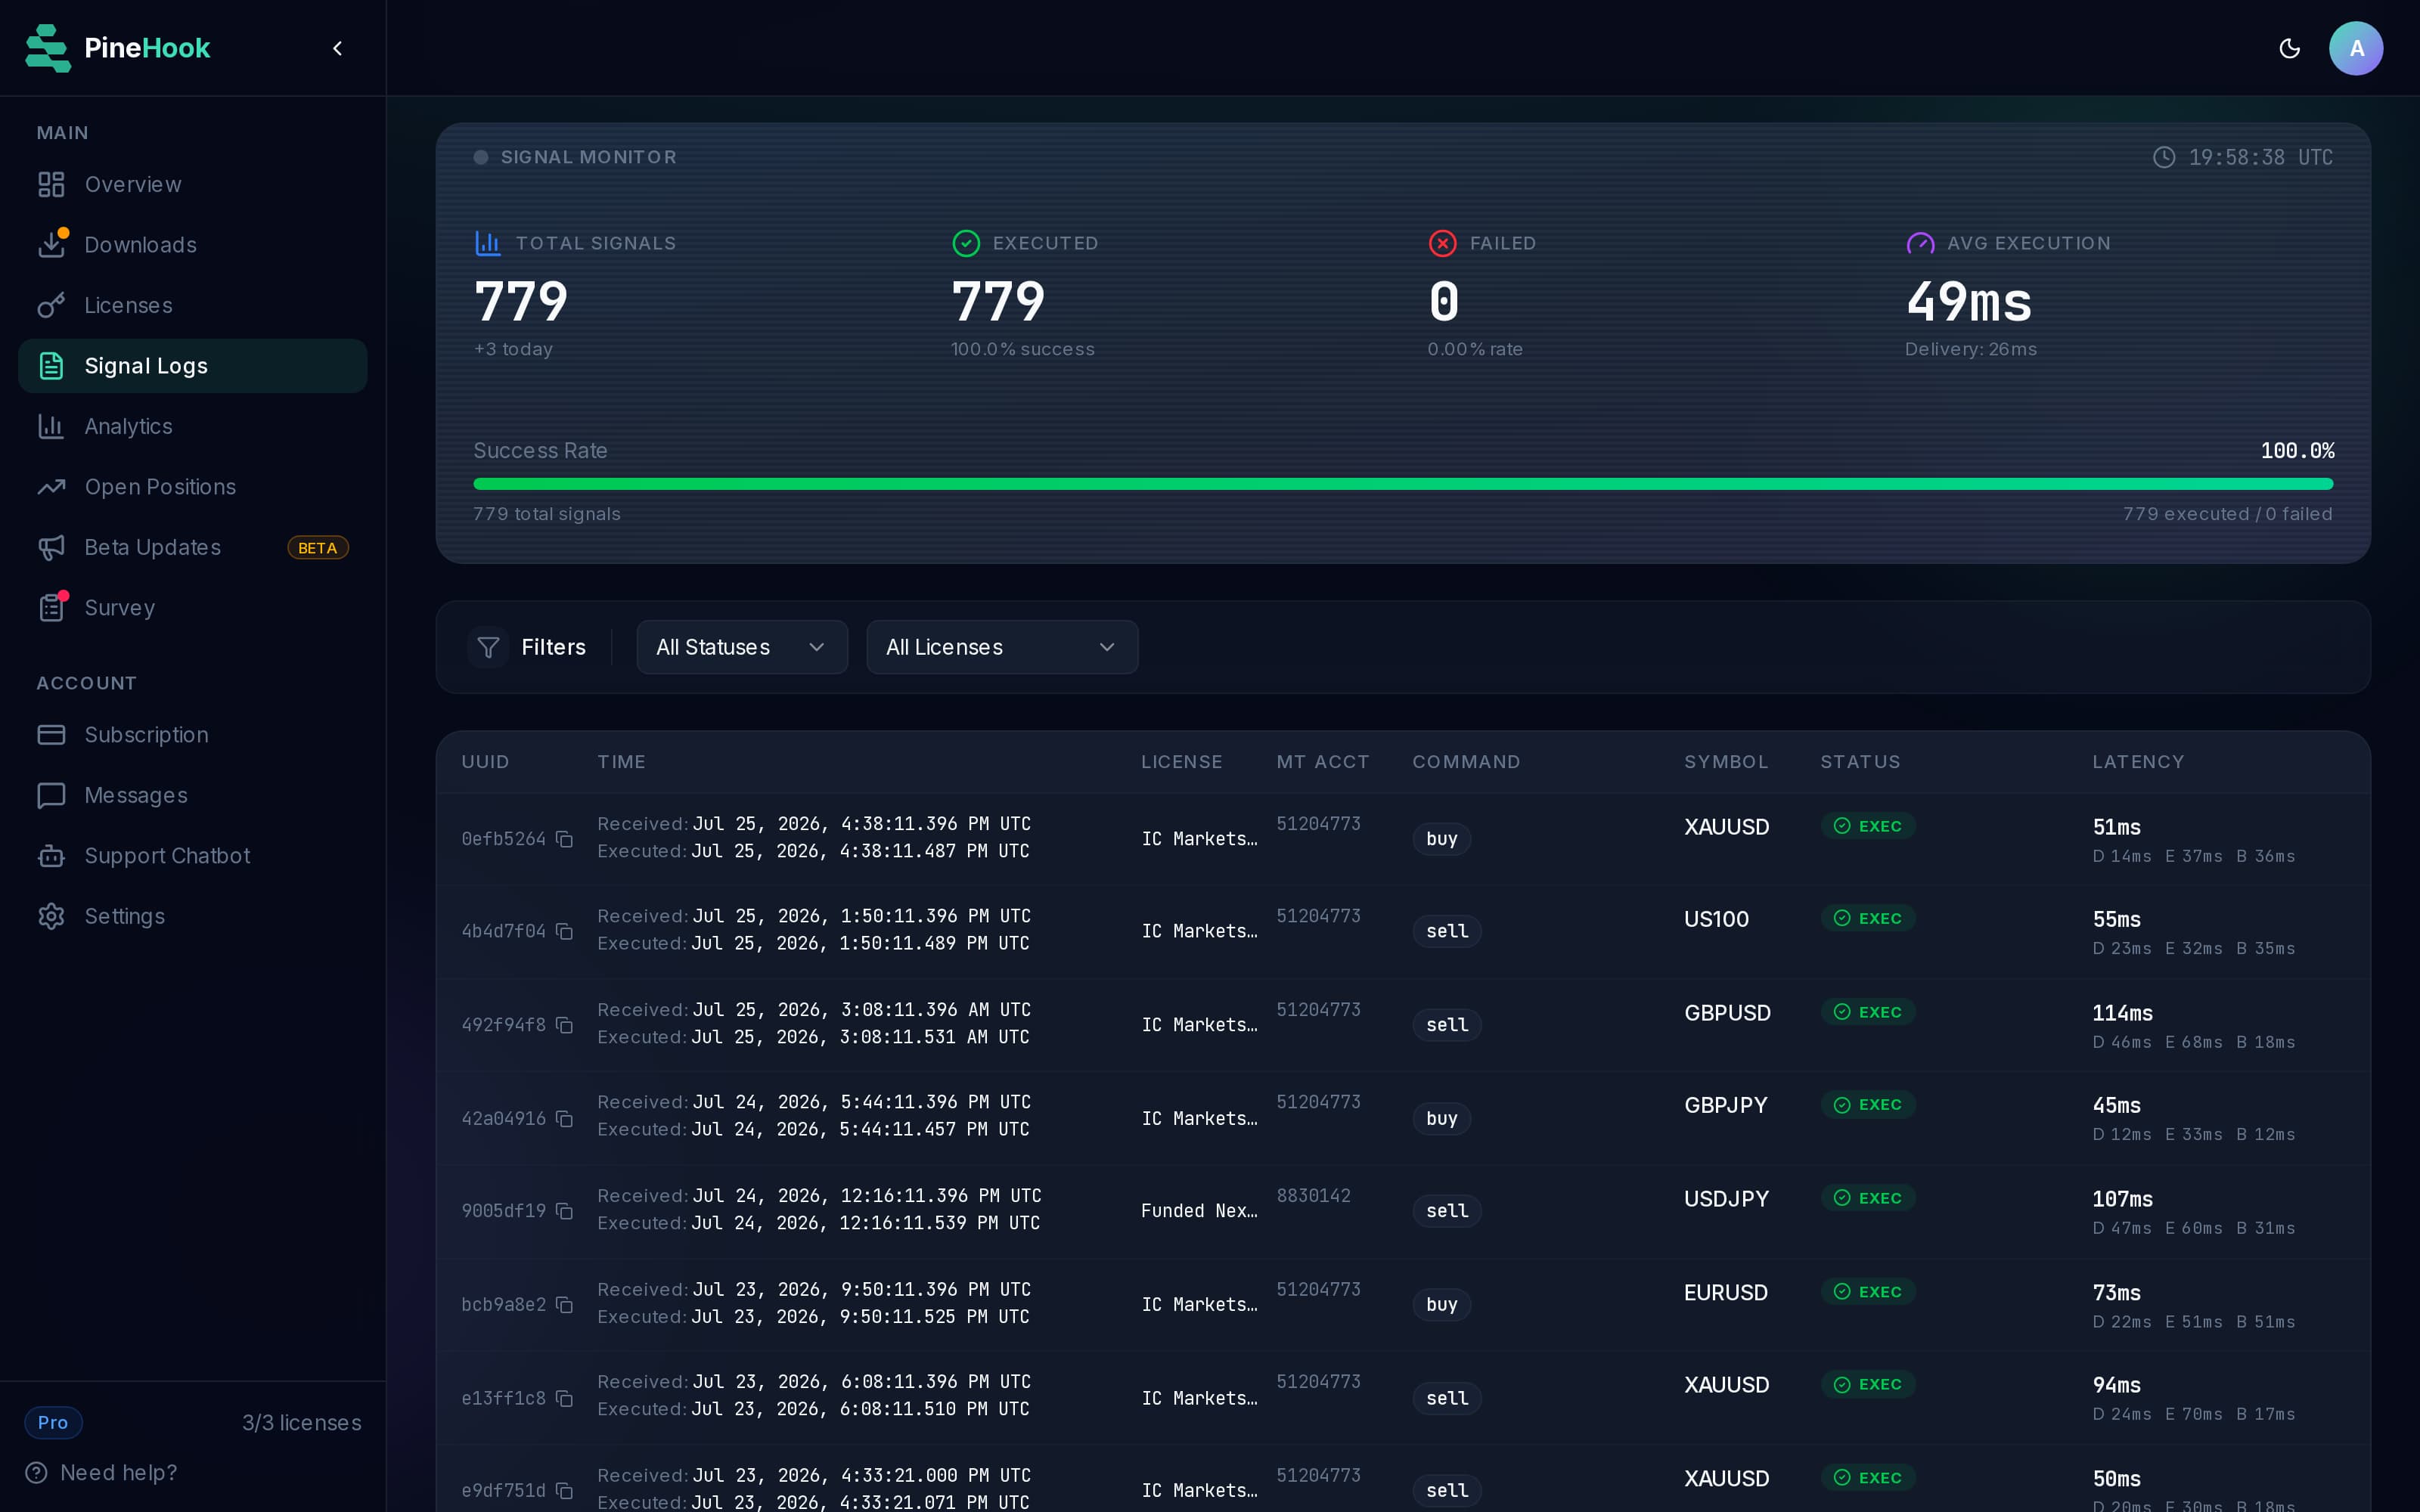
Task: Expand the All Licenses dropdown
Action: click(1002, 647)
